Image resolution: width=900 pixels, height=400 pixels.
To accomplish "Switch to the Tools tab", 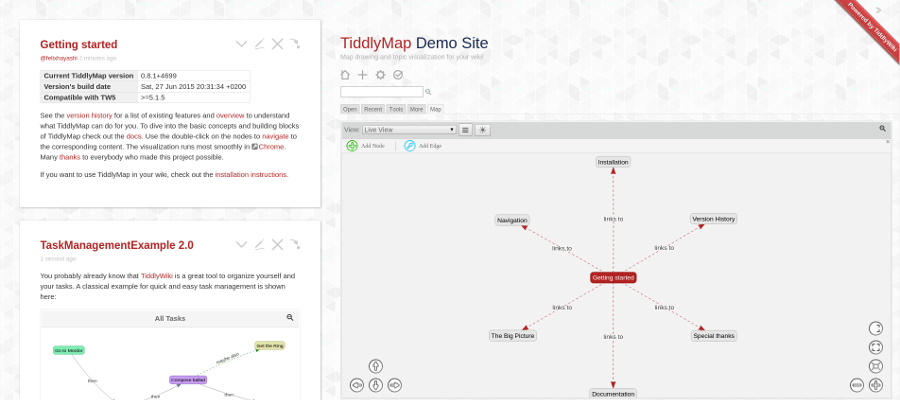I will tap(396, 109).
